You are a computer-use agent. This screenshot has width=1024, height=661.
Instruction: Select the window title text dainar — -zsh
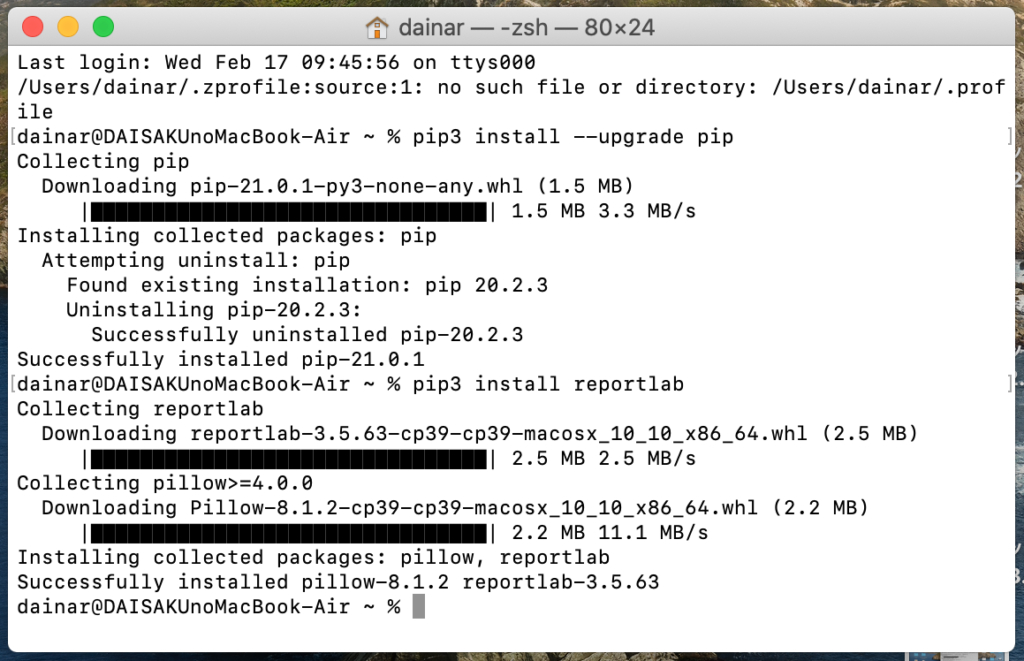[x=475, y=27]
